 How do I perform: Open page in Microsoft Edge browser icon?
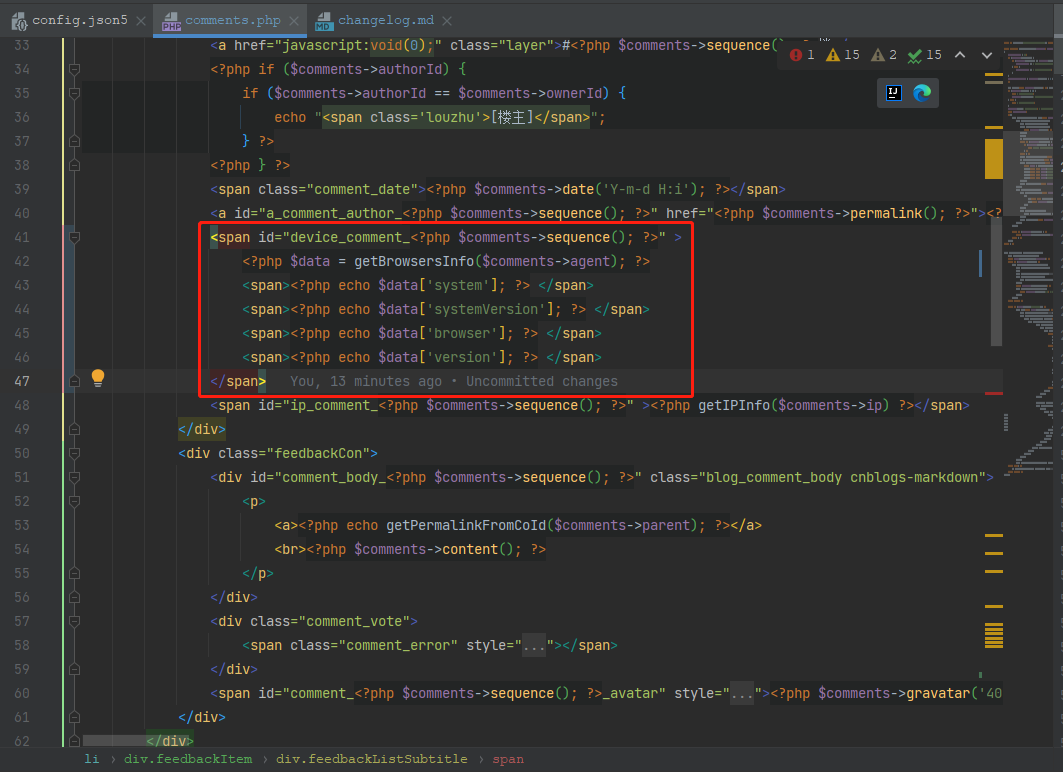click(x=921, y=93)
